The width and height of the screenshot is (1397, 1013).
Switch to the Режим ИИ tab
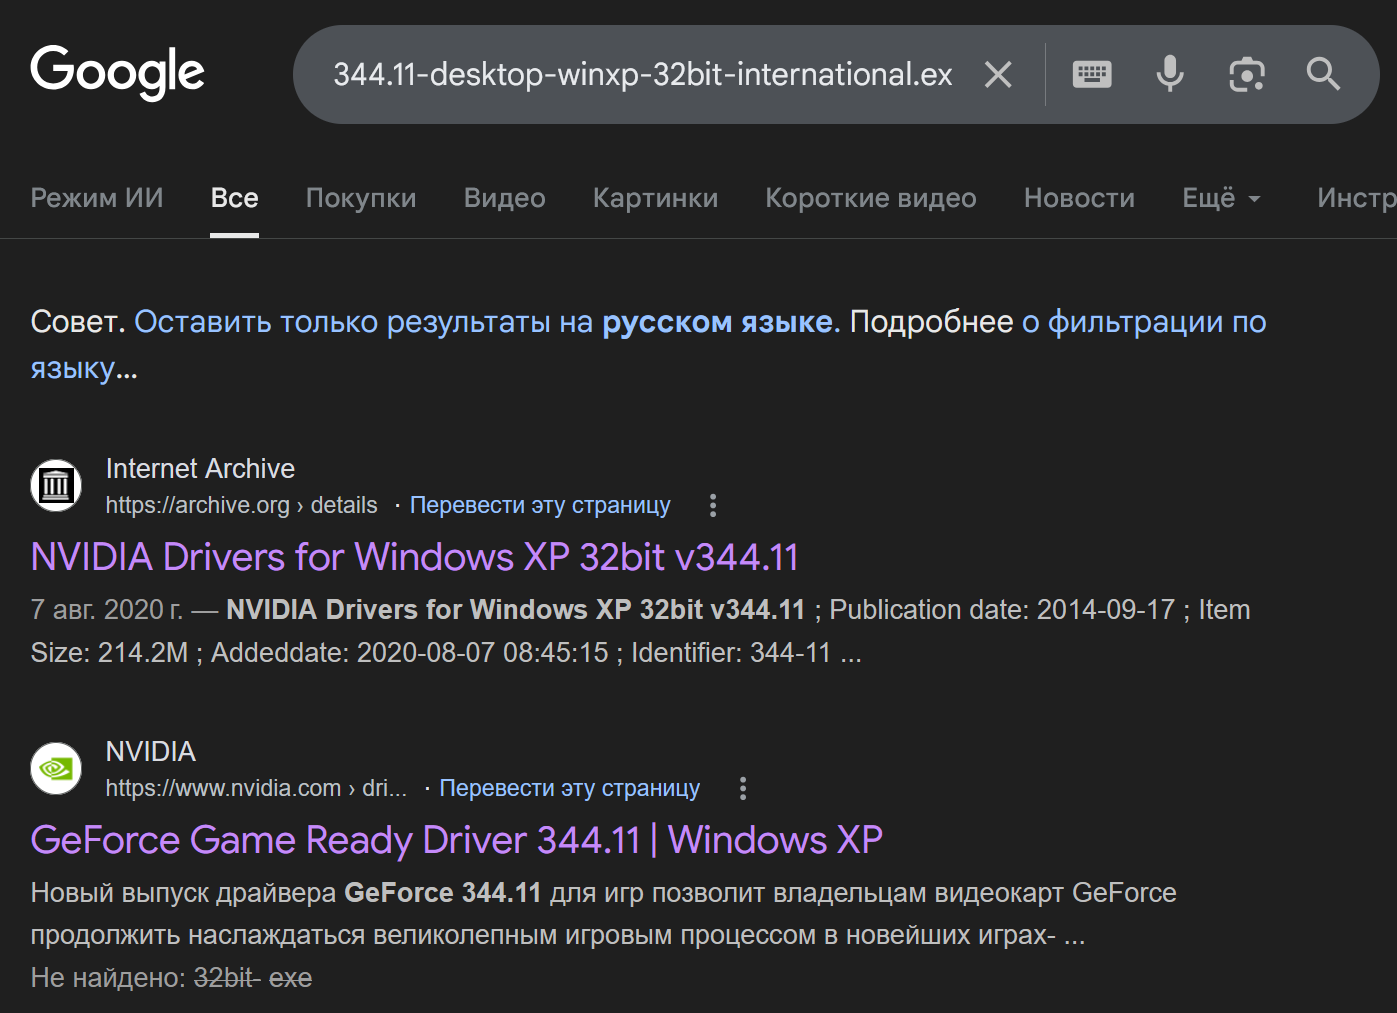tap(97, 198)
